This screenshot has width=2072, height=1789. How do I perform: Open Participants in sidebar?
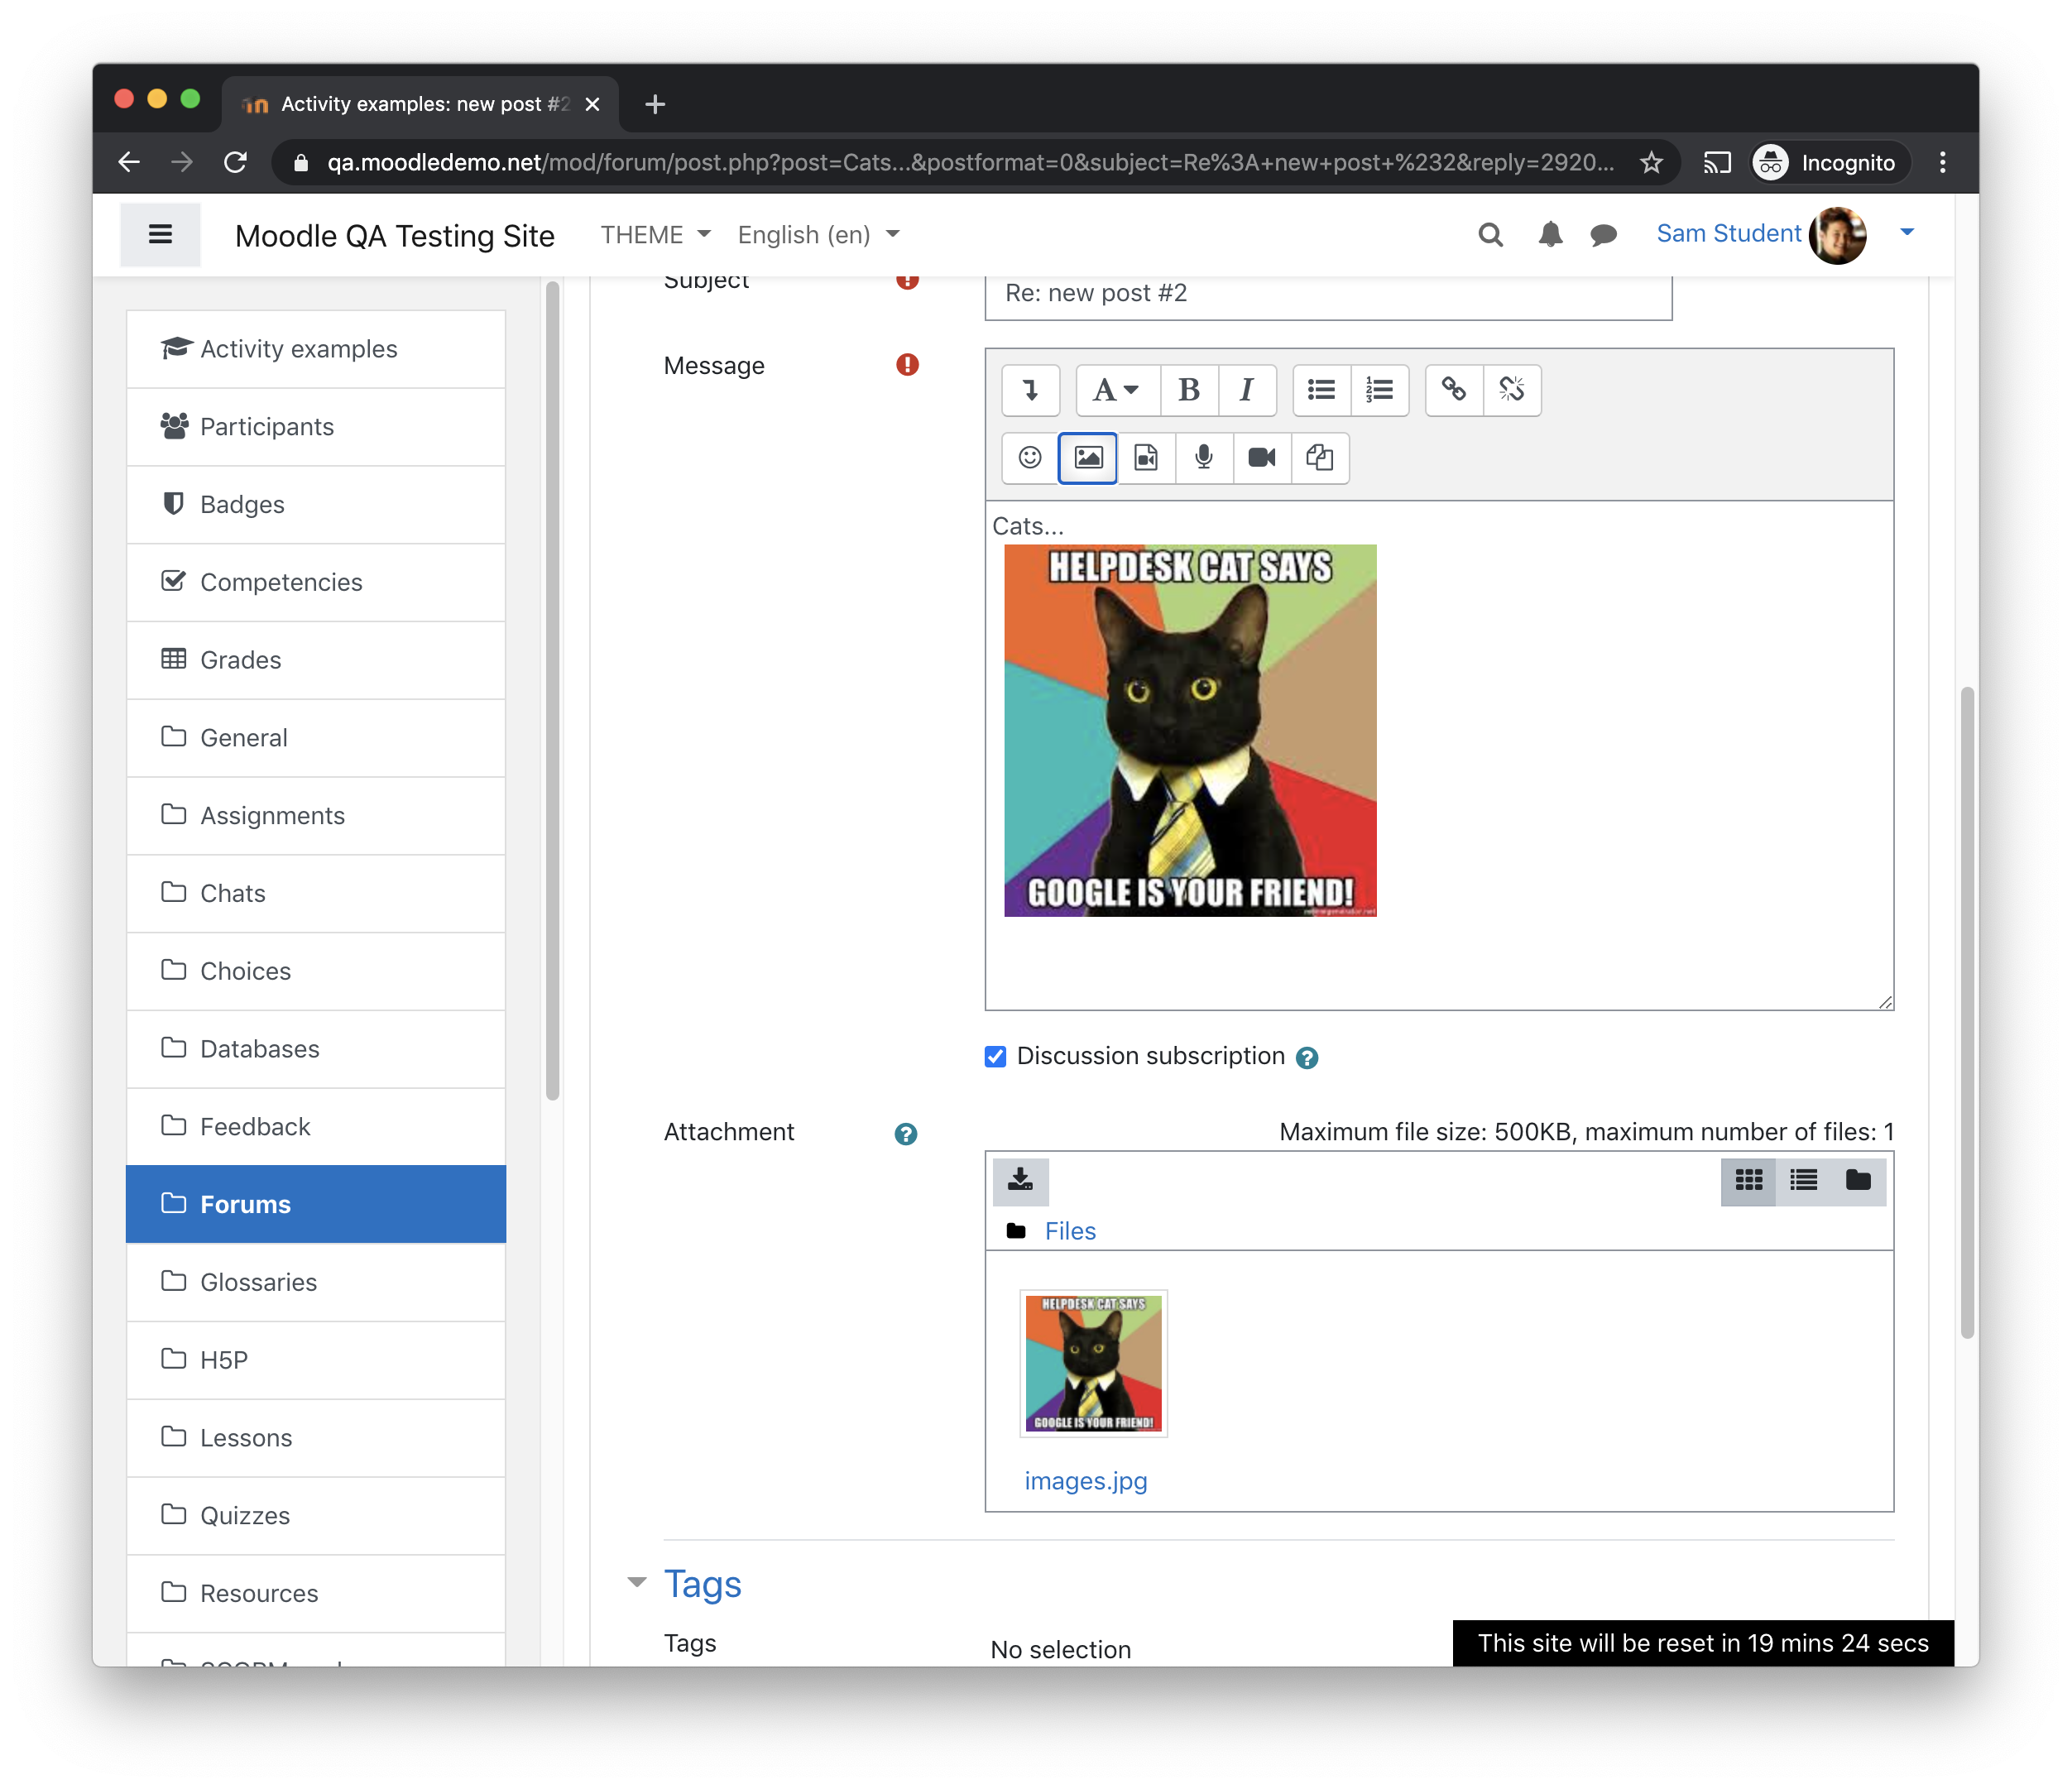(x=316, y=427)
